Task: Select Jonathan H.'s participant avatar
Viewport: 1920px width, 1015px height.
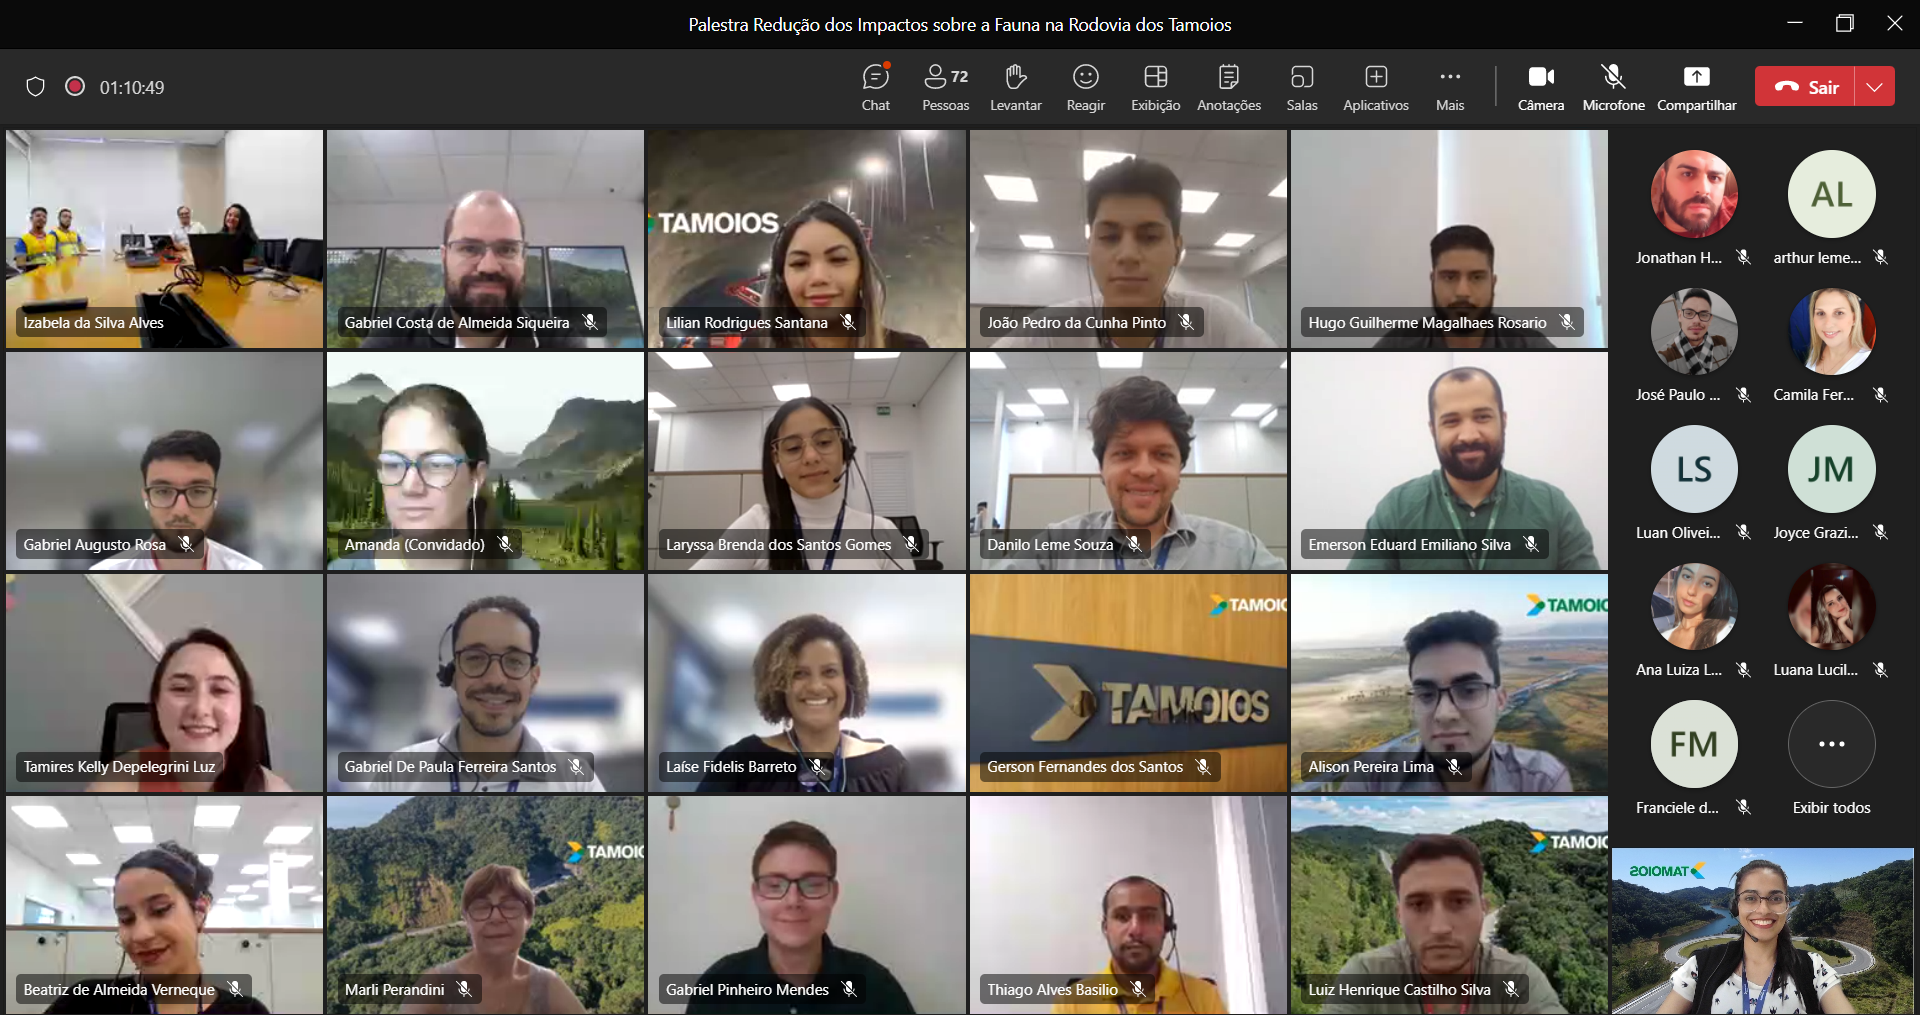Action: [x=1693, y=194]
